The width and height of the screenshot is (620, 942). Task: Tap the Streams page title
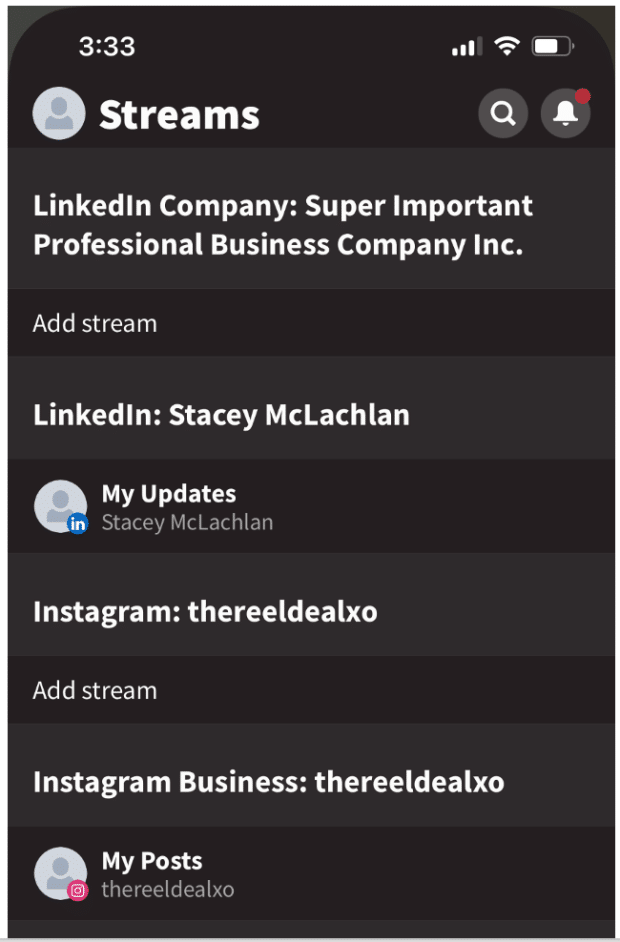click(179, 115)
